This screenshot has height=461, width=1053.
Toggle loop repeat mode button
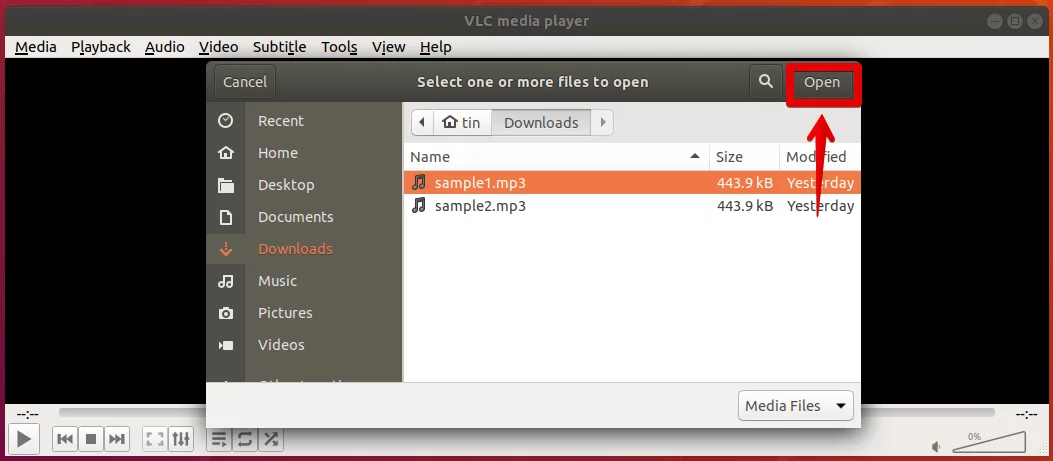pos(245,439)
